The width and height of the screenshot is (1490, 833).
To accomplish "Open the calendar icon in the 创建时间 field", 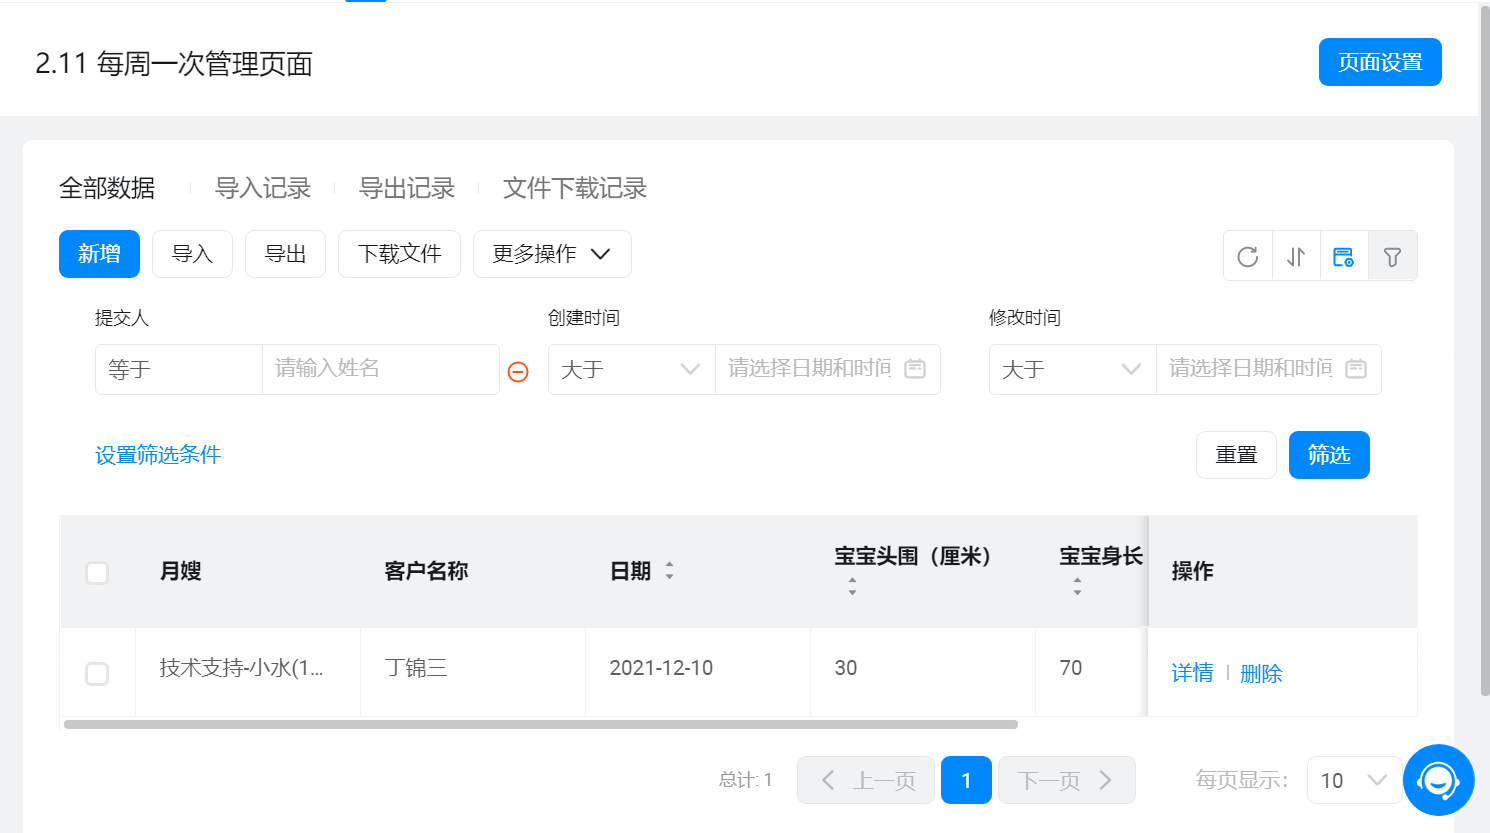I will click(915, 369).
